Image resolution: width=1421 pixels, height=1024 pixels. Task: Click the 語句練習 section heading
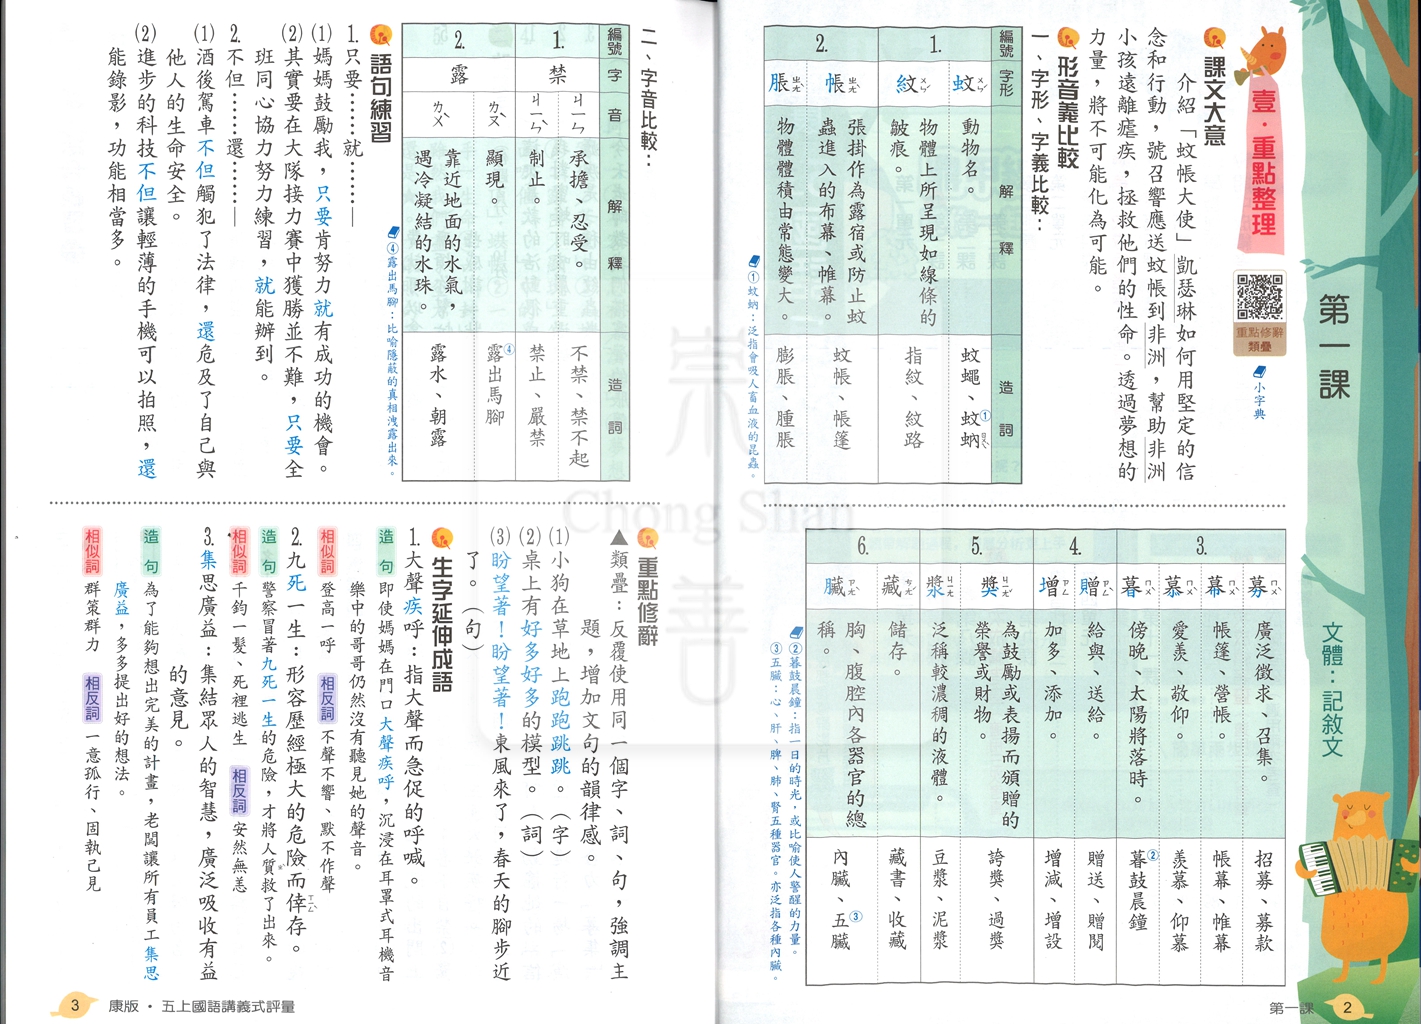point(381,99)
